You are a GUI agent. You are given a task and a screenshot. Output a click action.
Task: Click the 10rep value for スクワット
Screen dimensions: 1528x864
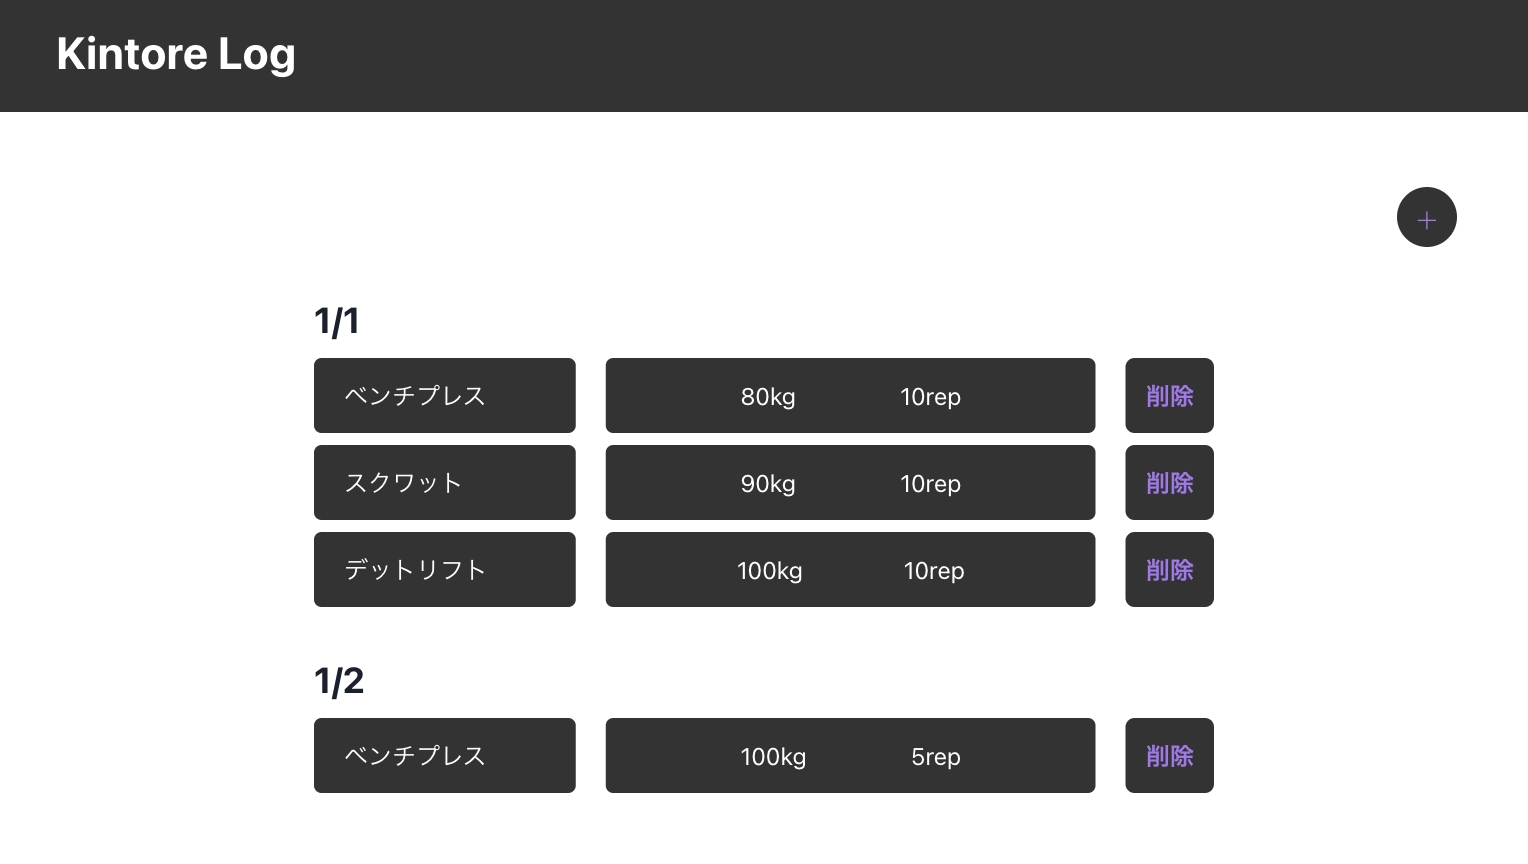tap(930, 484)
